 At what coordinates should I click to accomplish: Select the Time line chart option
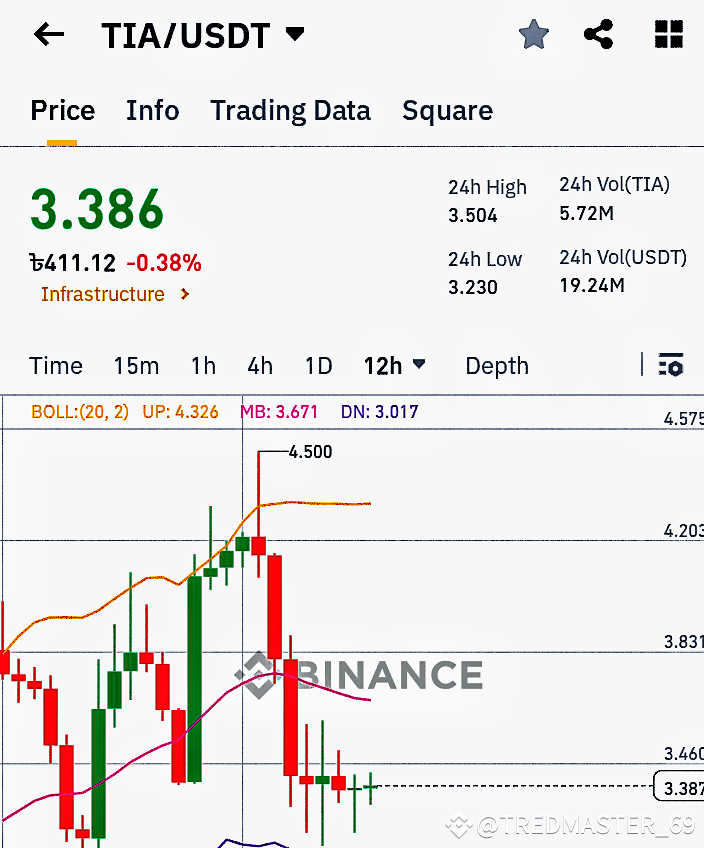pos(56,366)
